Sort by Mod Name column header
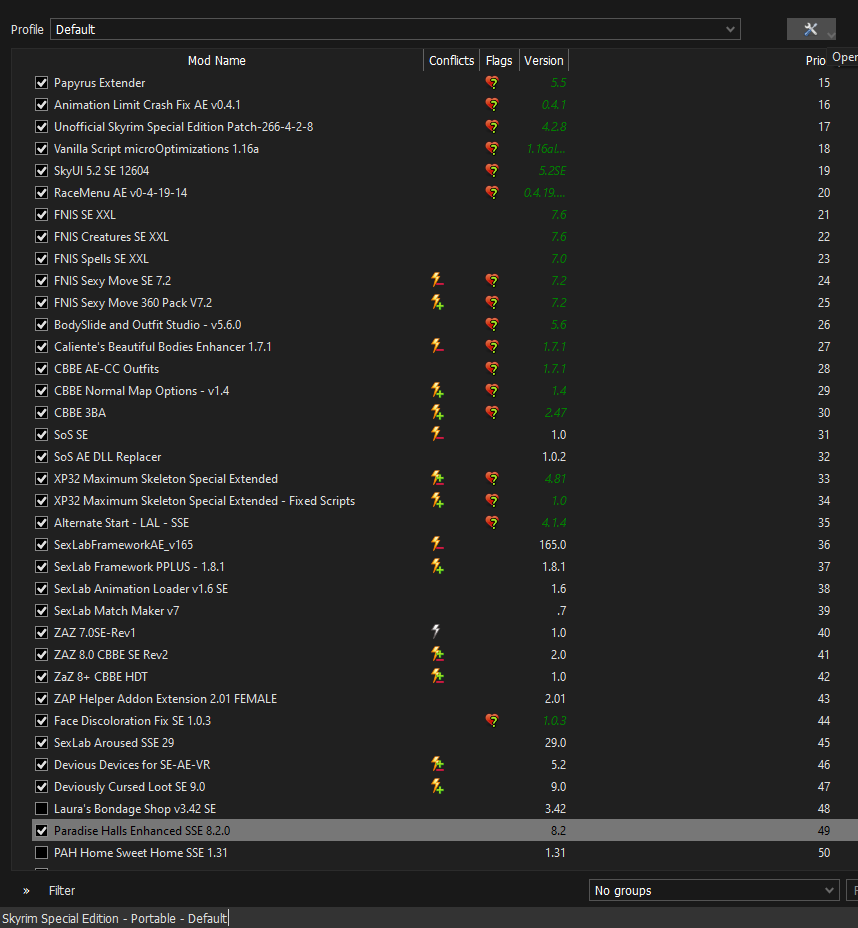 coord(217,60)
